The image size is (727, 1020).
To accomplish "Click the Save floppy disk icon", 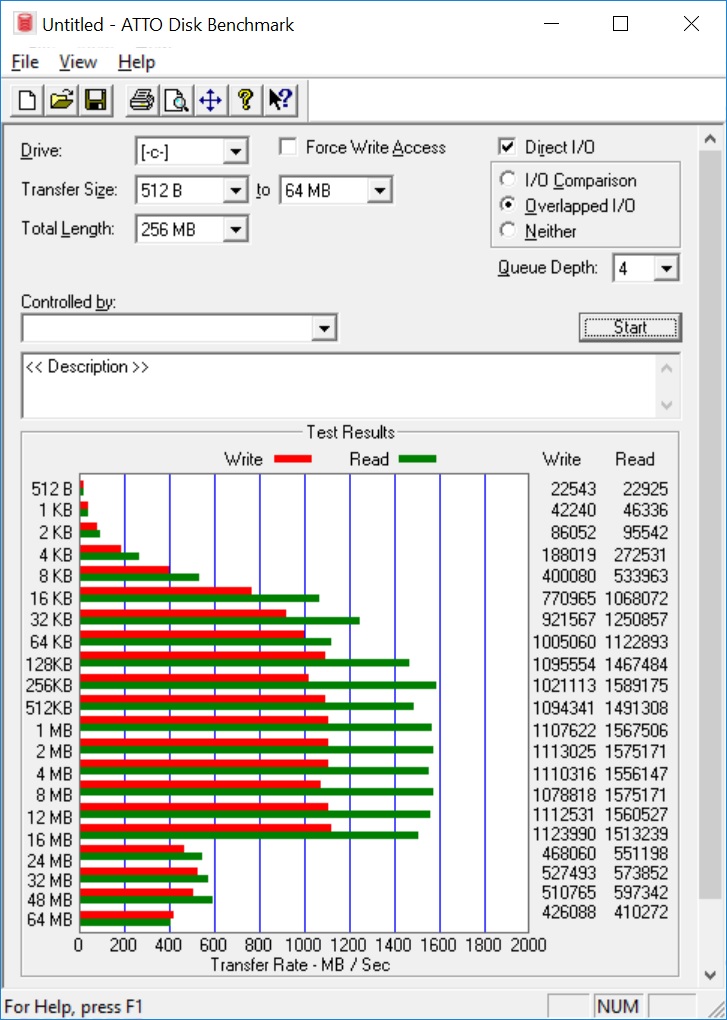I will [x=95, y=99].
